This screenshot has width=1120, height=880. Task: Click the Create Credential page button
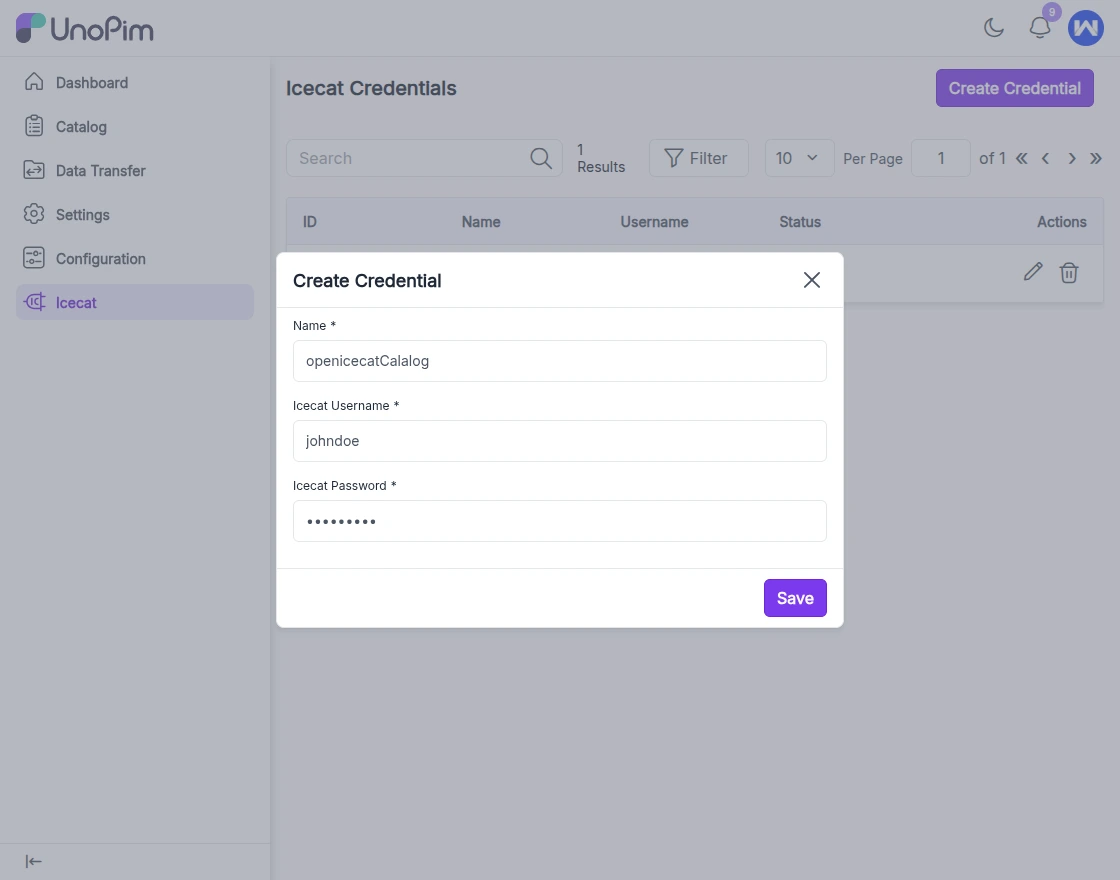point(1014,88)
